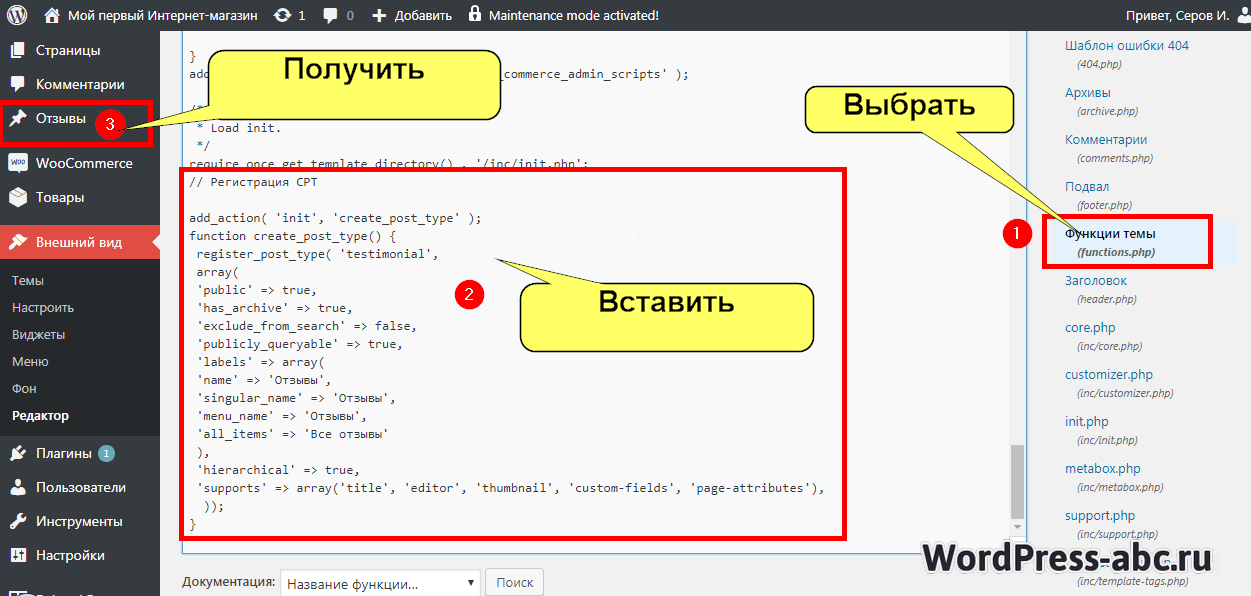Open the comments bubble showing 0
Image resolution: width=1251 pixels, height=596 pixels.
[x=329, y=15]
